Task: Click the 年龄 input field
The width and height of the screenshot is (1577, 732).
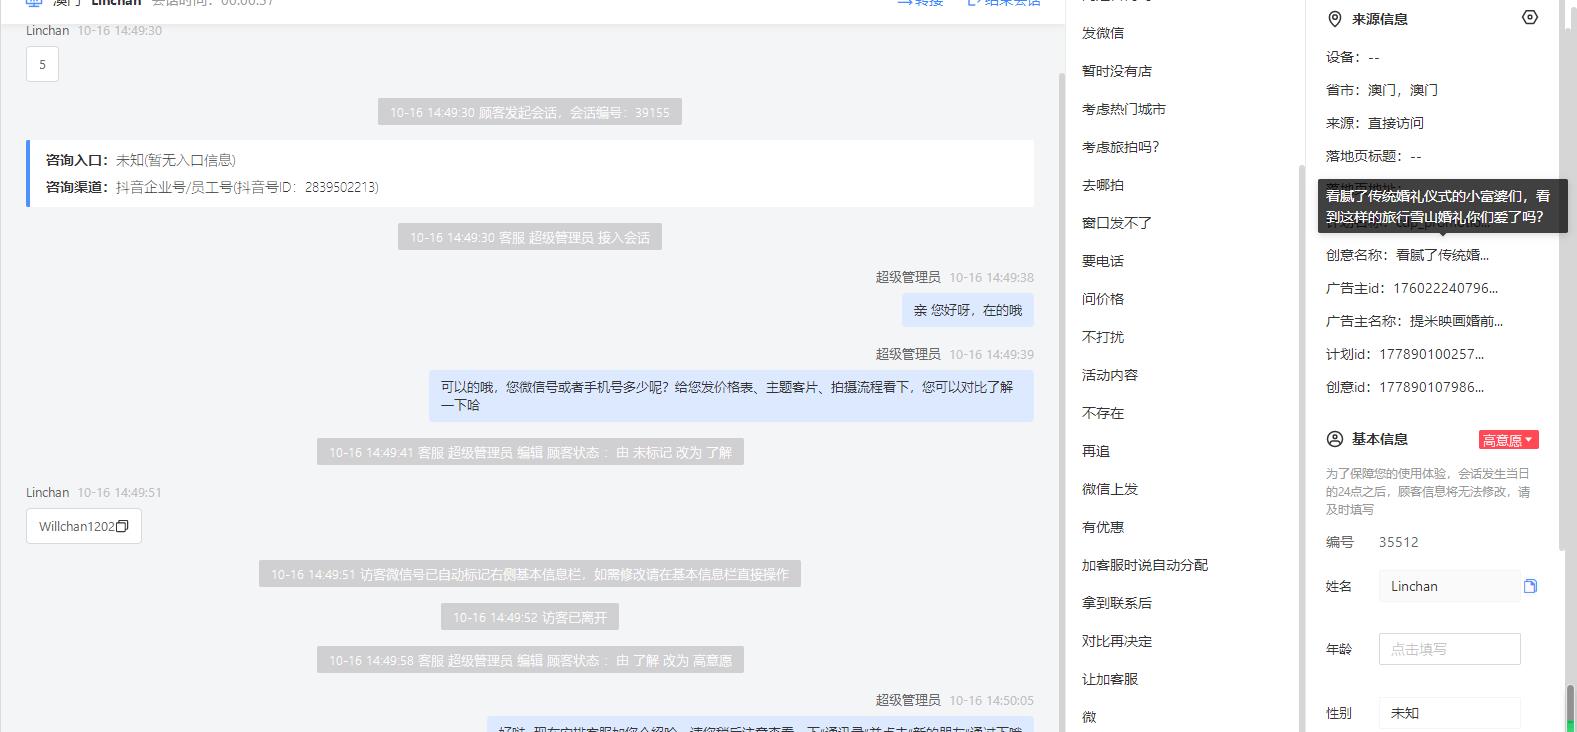Action: pos(1449,649)
